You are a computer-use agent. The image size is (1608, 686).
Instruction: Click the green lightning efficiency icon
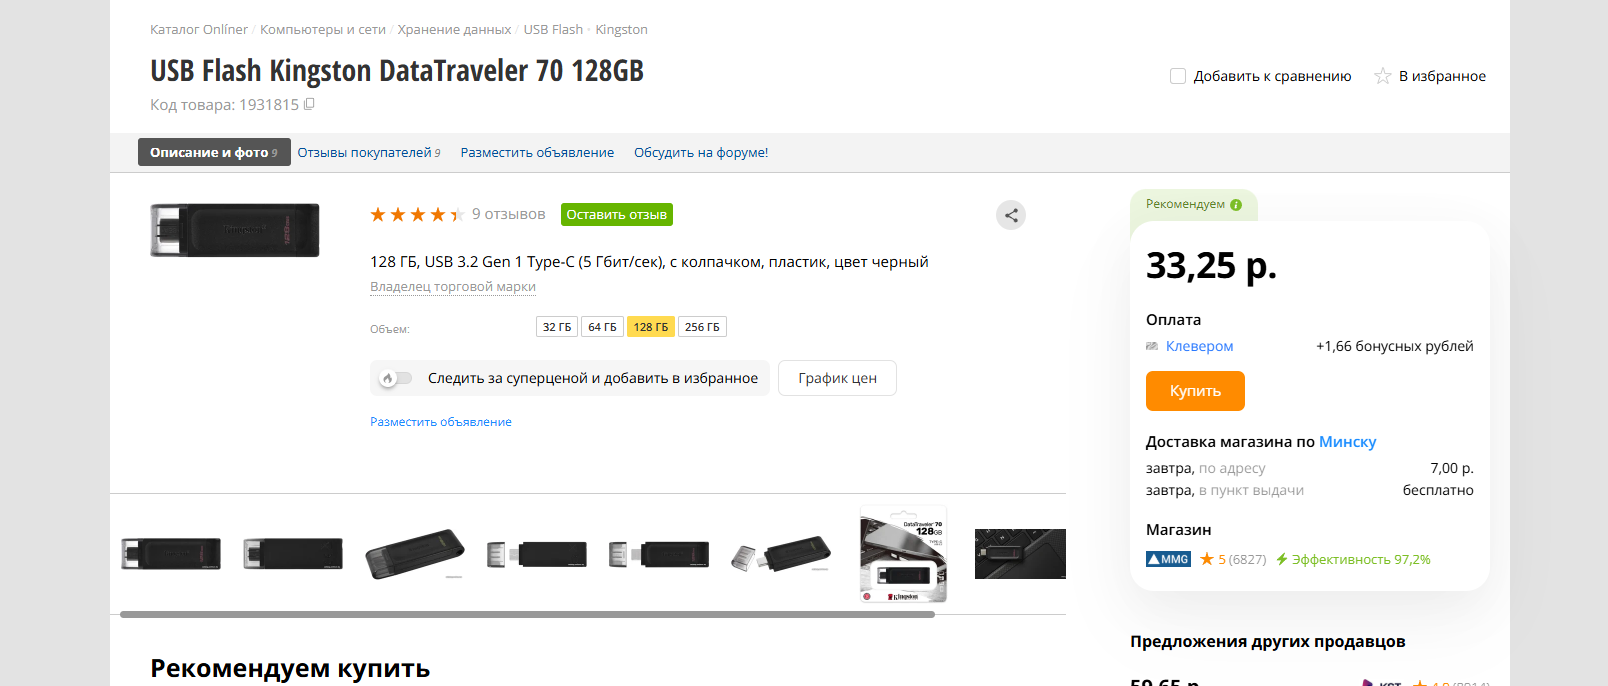(1281, 559)
